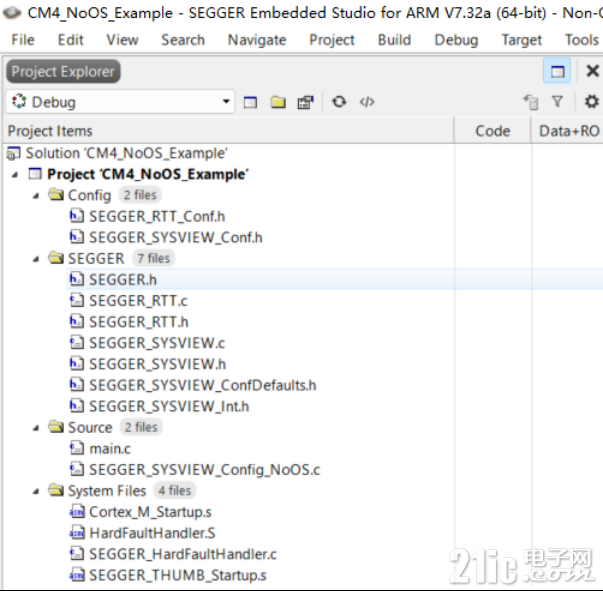603x591 pixels.
Task: Select SEGGER_THUMB_Startup.s file
Action: coord(178,575)
